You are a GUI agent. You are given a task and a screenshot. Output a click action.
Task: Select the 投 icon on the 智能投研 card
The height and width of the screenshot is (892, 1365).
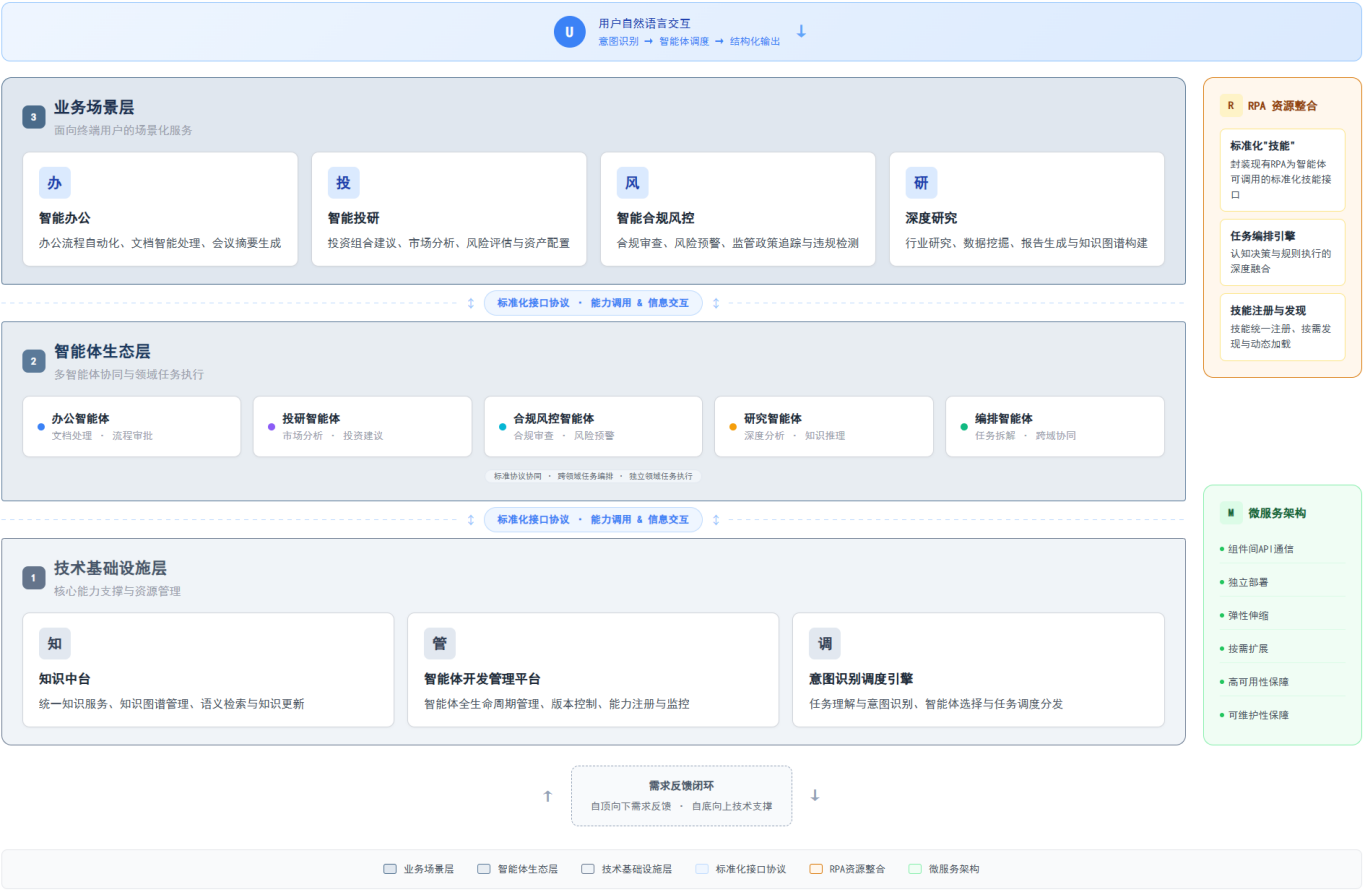tap(344, 183)
